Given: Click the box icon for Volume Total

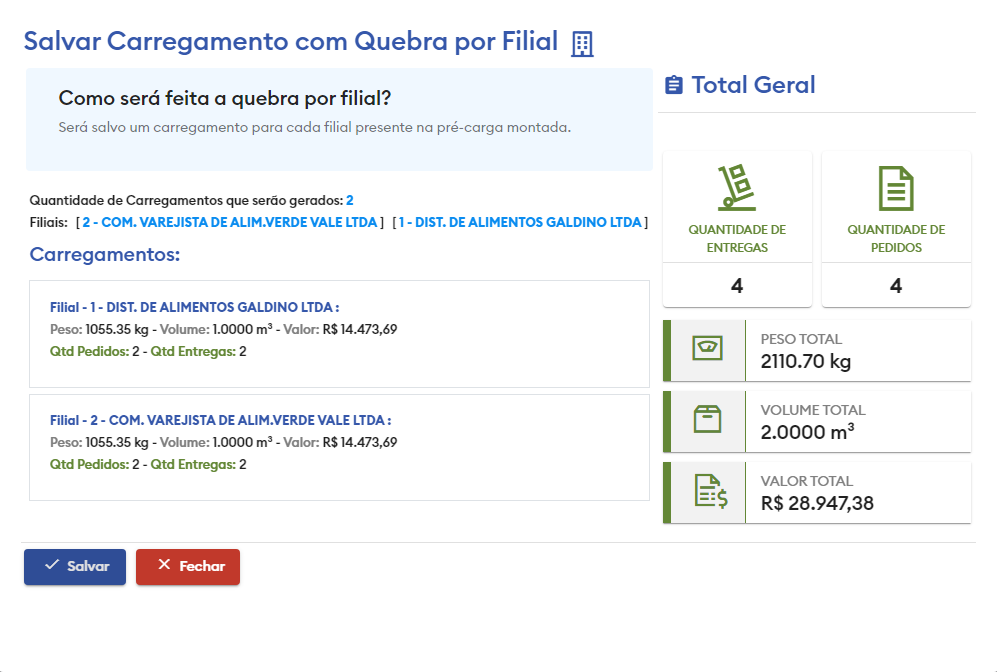Looking at the screenshot, I should (708, 421).
